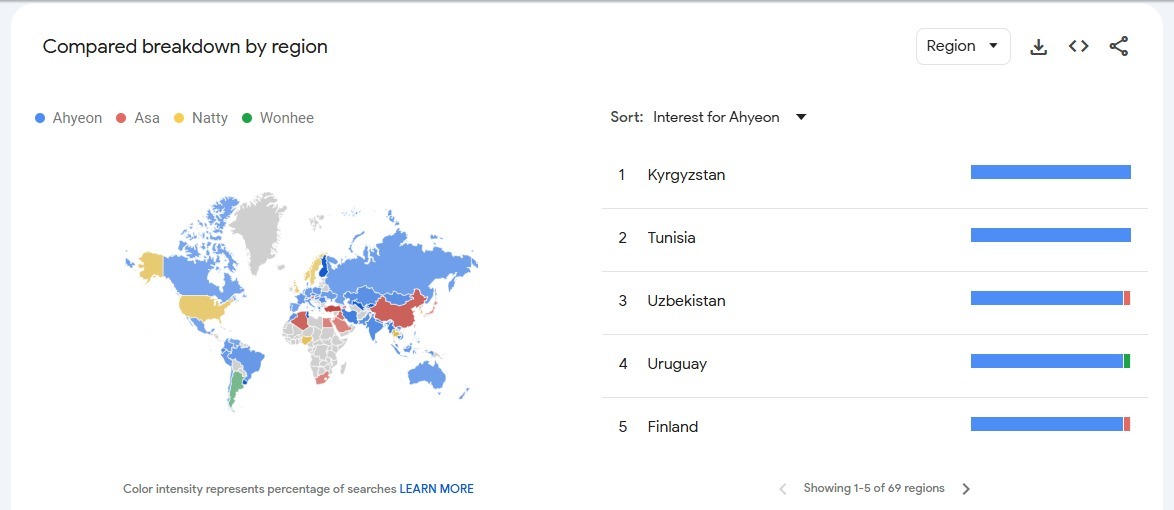
Task: Go to next page of regions
Action: coord(966,489)
